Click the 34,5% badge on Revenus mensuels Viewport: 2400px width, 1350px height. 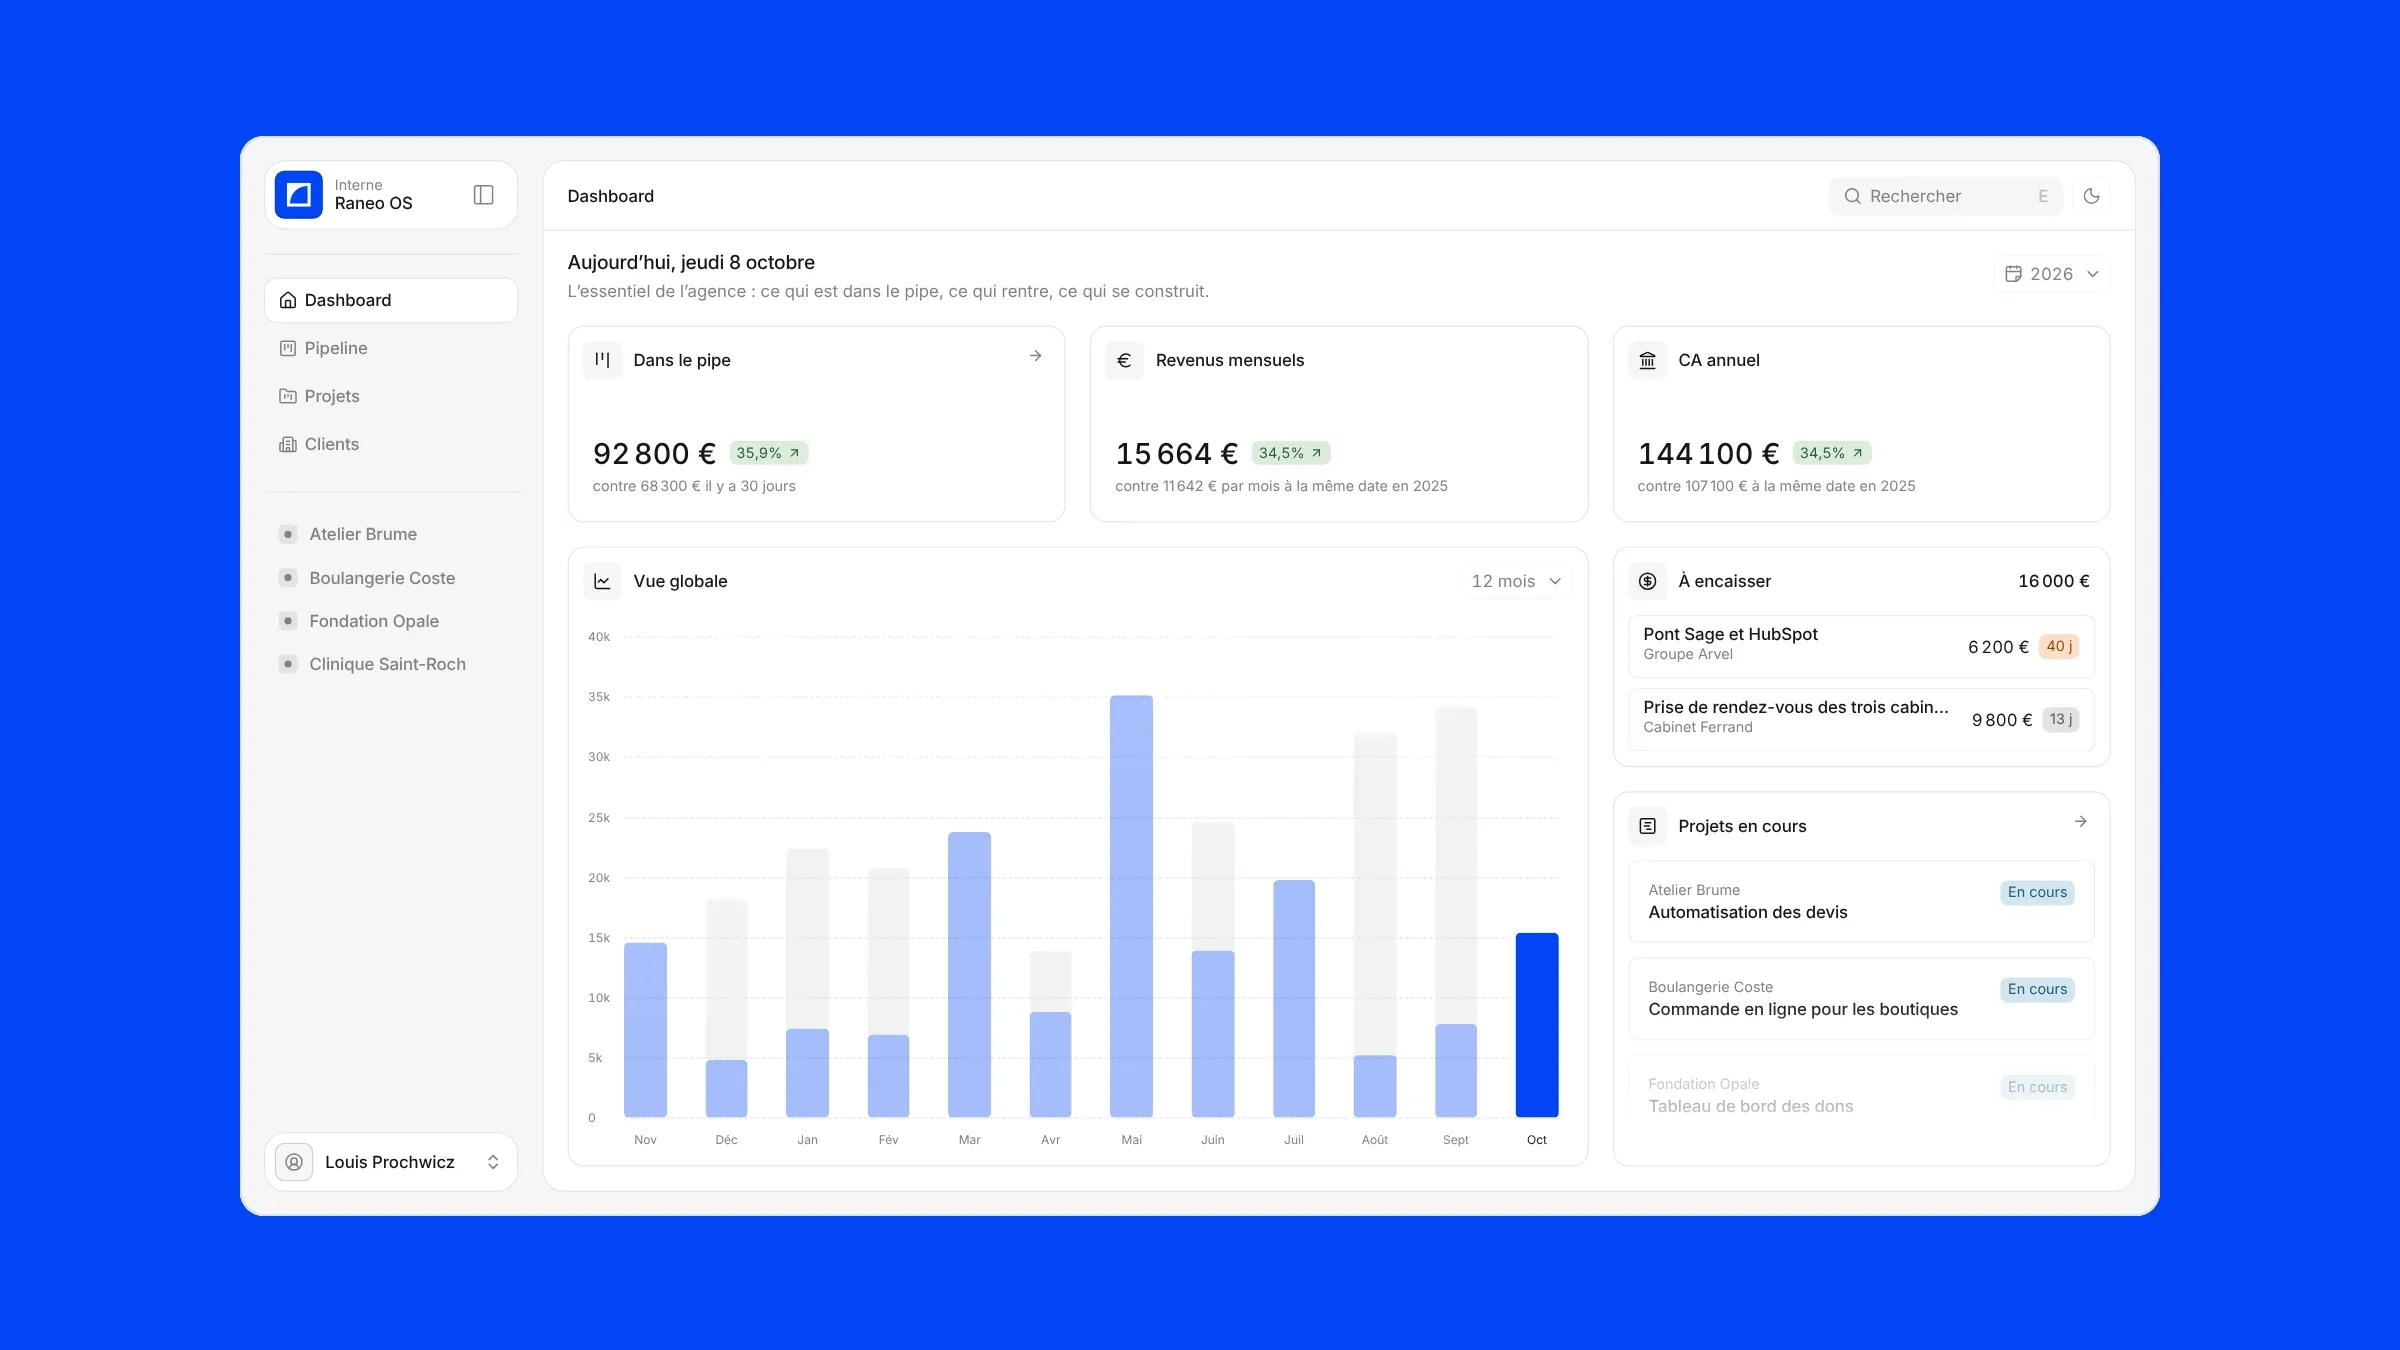[1290, 453]
